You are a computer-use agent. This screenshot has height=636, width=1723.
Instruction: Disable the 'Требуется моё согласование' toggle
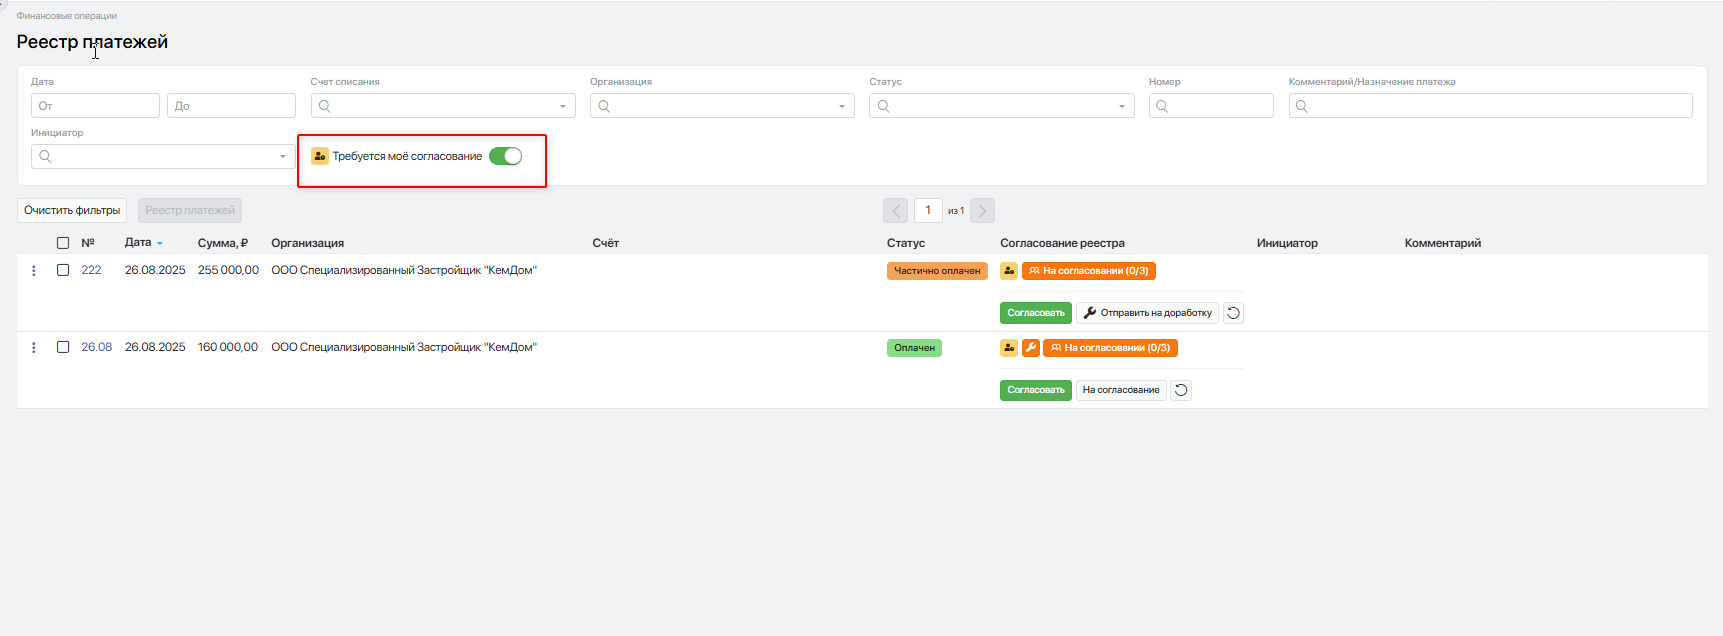pyautogui.click(x=506, y=156)
